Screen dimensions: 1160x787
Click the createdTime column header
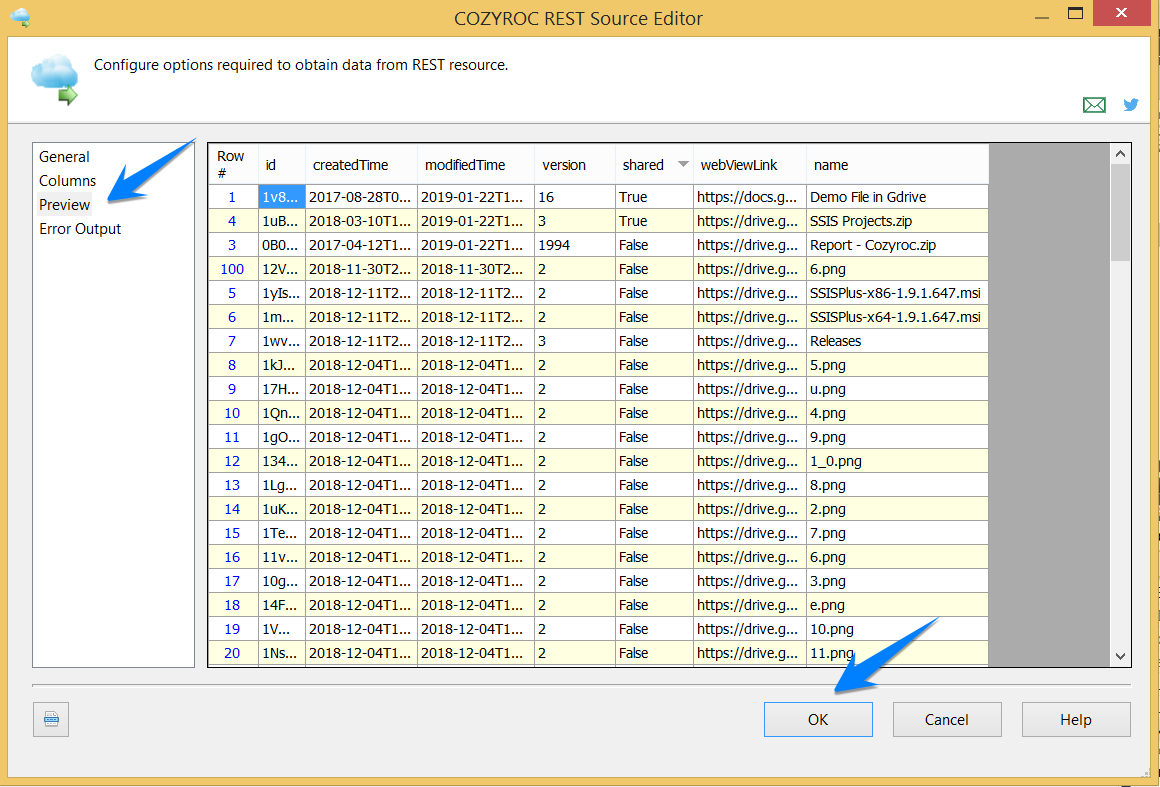(362, 165)
